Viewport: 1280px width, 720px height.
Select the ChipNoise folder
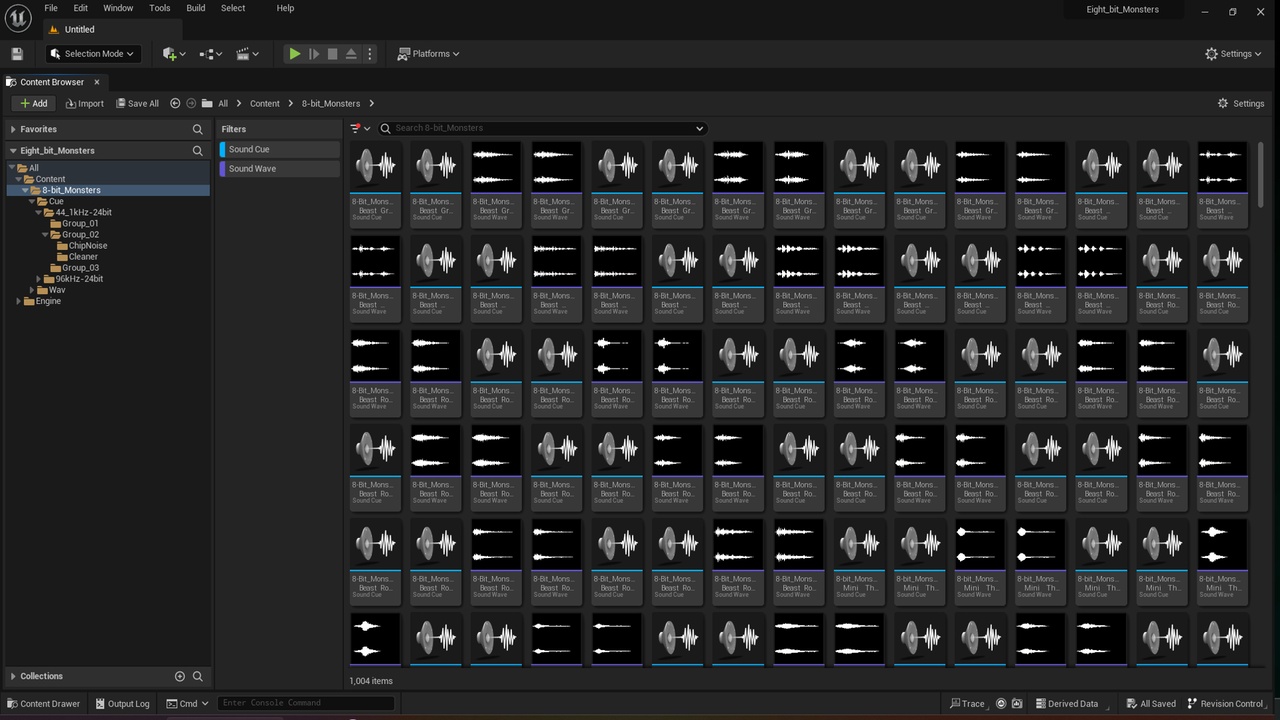click(x=88, y=246)
